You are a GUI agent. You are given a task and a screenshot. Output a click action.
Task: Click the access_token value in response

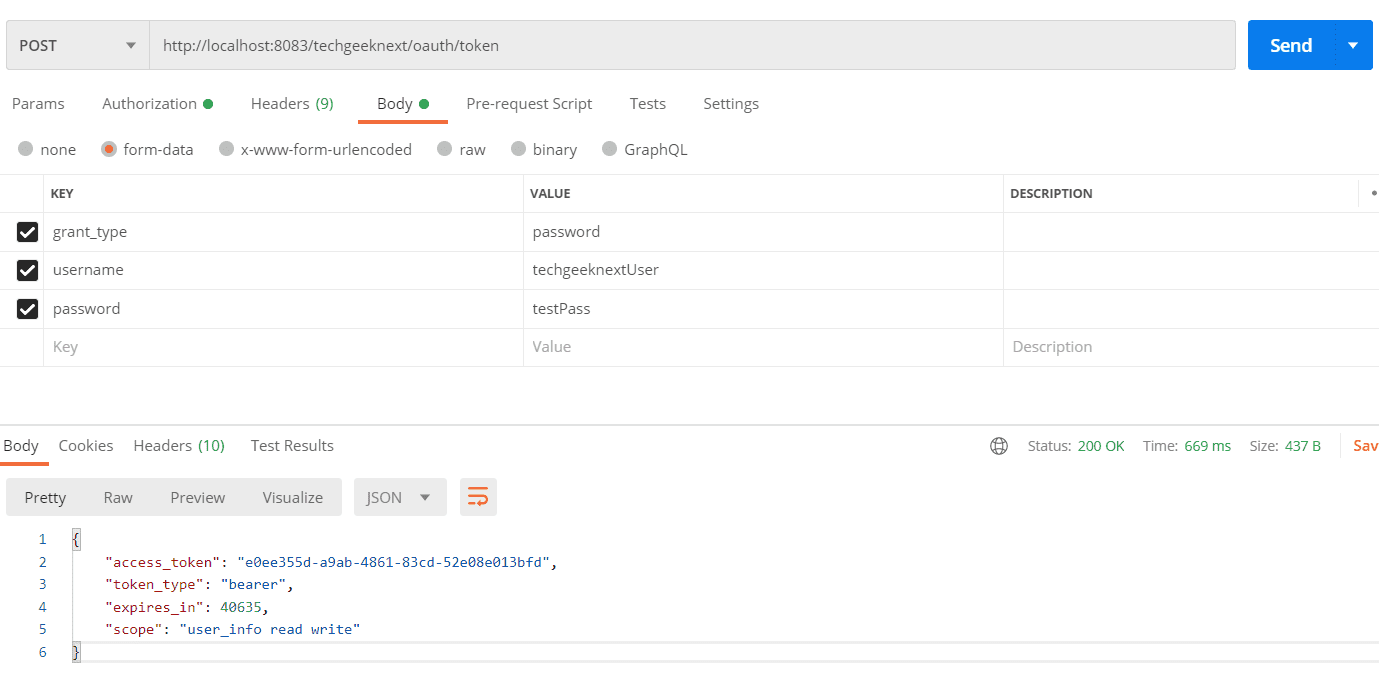[x=394, y=562]
